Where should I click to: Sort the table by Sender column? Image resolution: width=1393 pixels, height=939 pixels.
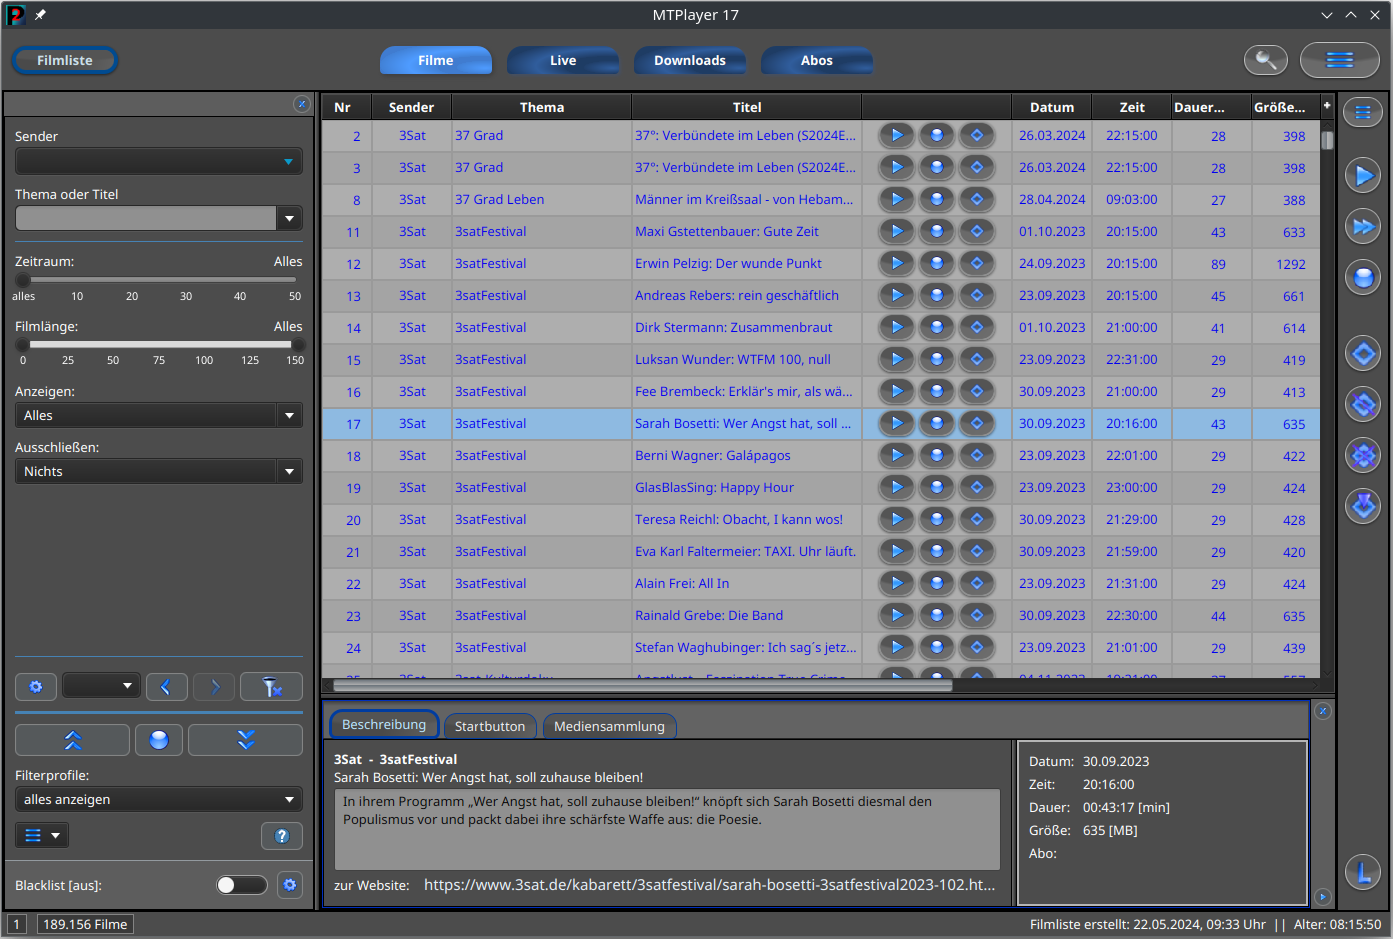(411, 107)
